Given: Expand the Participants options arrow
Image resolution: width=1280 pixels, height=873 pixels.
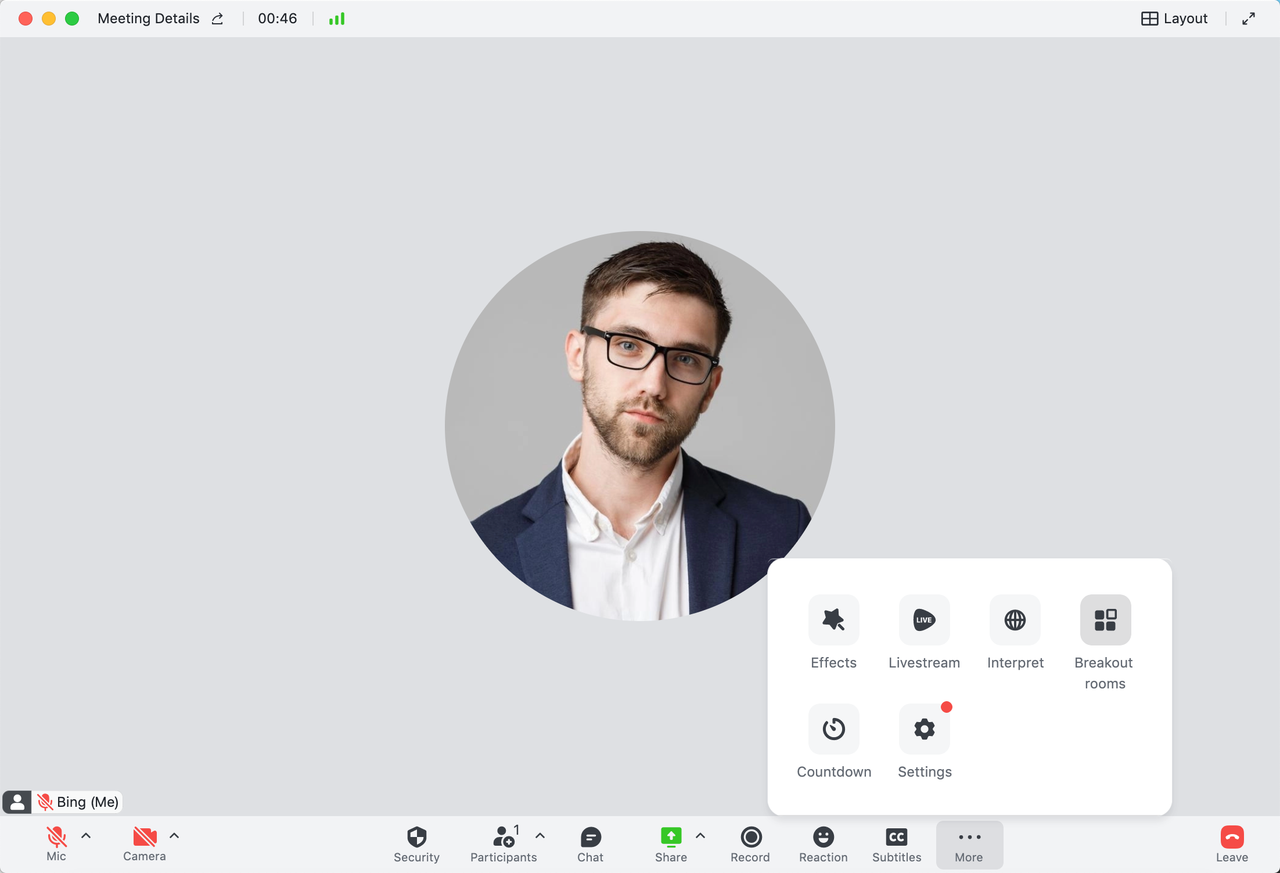Looking at the screenshot, I should pos(540,836).
